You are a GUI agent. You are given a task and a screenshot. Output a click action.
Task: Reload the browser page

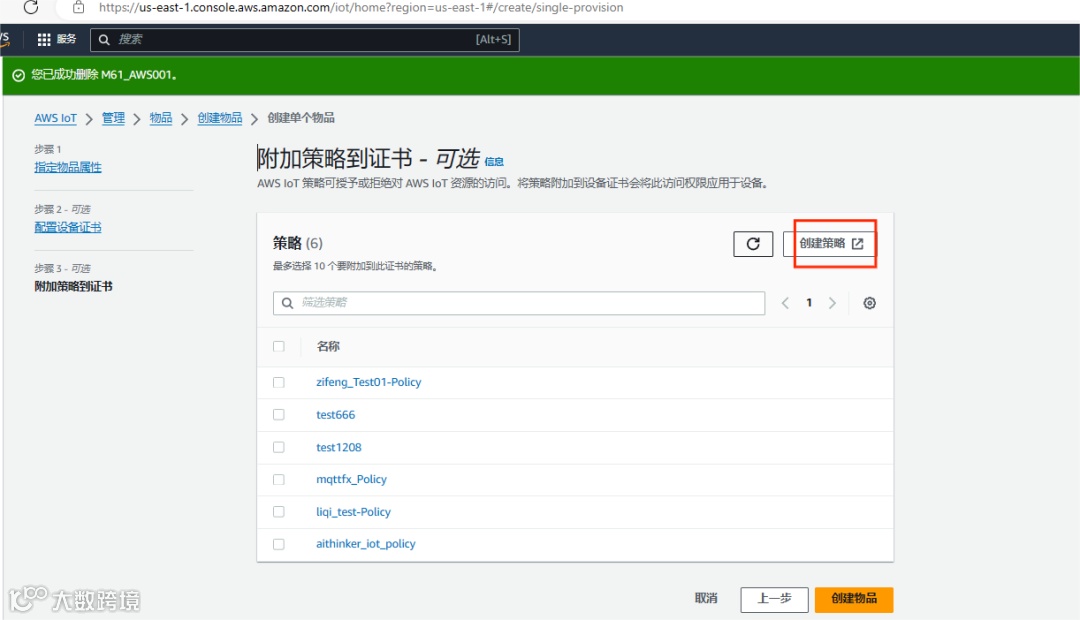30,7
